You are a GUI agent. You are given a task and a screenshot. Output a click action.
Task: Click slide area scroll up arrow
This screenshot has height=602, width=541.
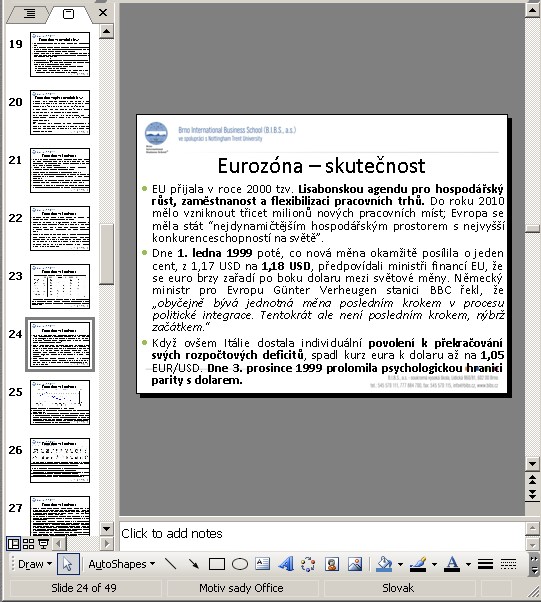coord(532,10)
